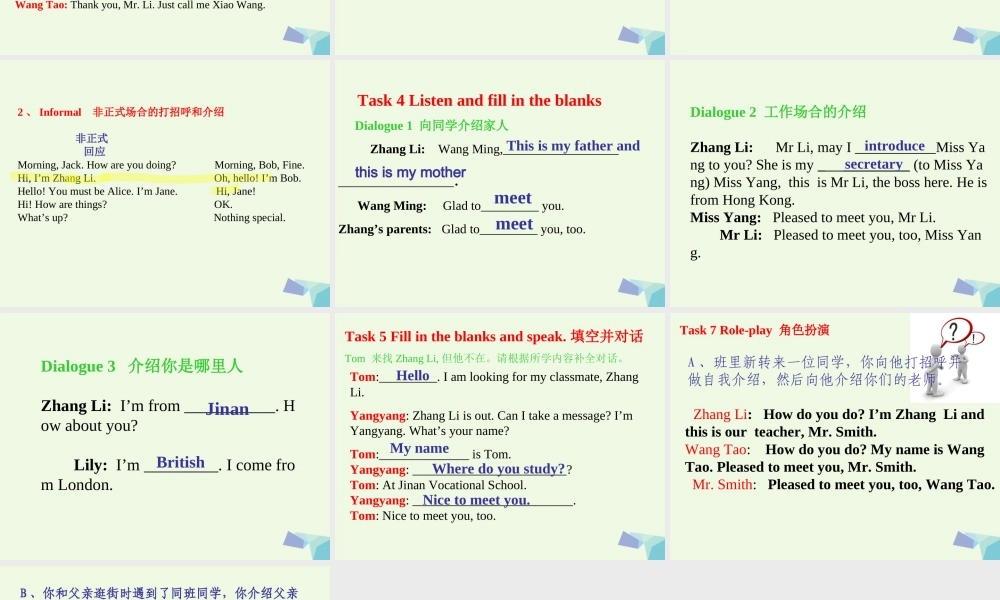Click "Wang Tao: Thank you, Mr. Li" line
Image resolution: width=1000 pixels, height=600 pixels.
coord(140,5)
